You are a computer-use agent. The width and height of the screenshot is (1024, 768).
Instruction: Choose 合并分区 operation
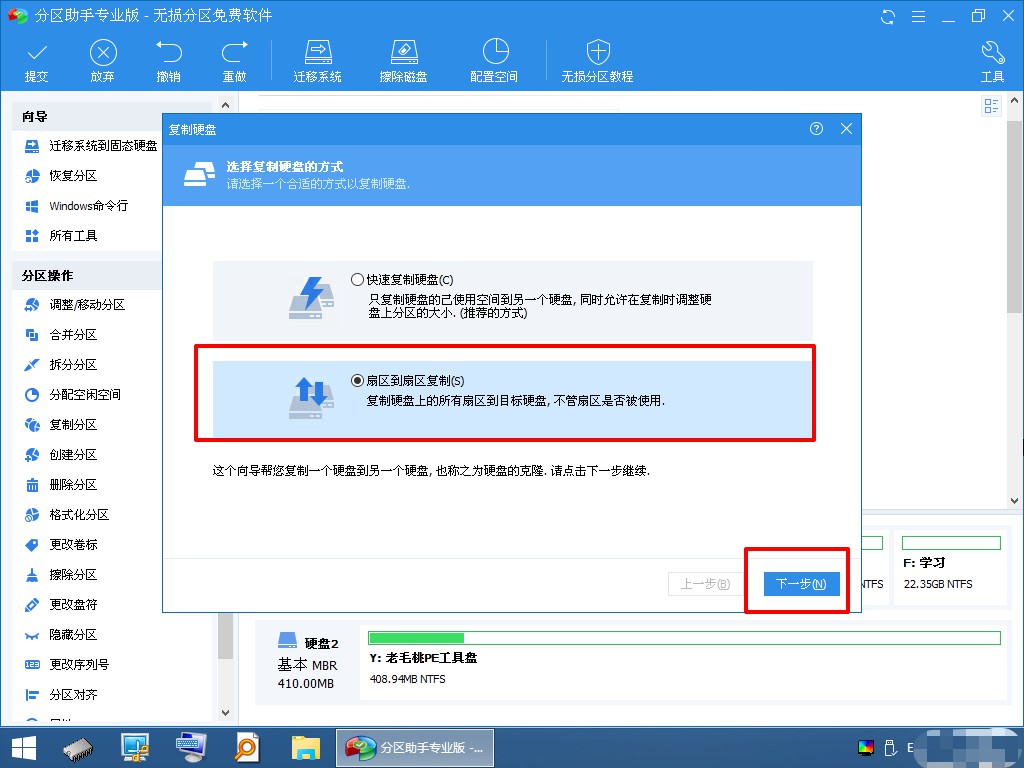[61, 335]
